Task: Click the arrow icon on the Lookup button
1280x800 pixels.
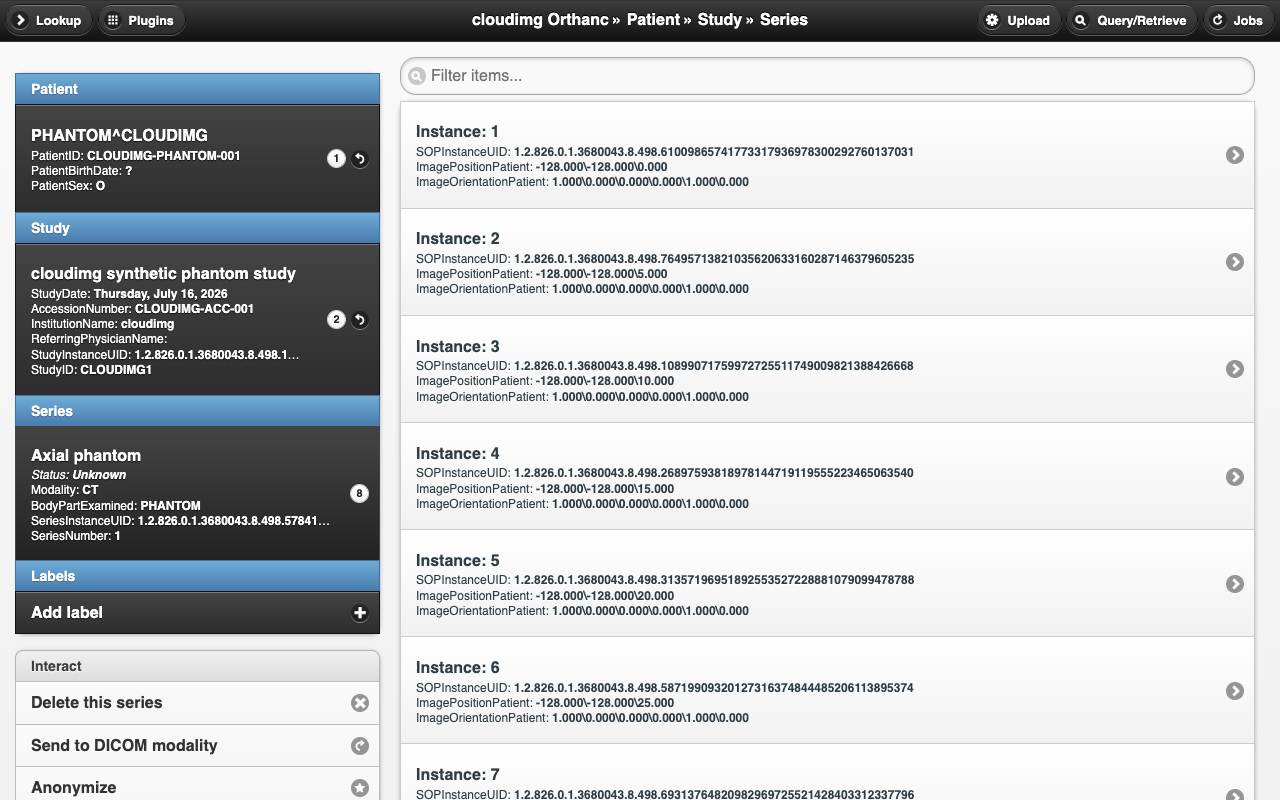Action: tap(21, 20)
